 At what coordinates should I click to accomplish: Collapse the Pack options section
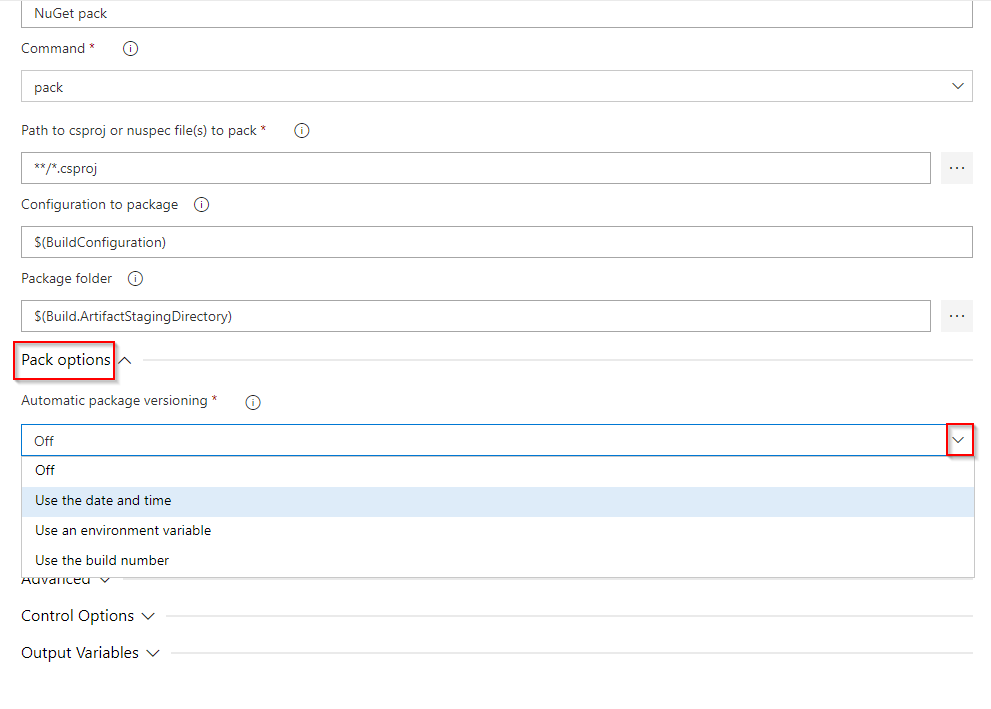(76, 360)
